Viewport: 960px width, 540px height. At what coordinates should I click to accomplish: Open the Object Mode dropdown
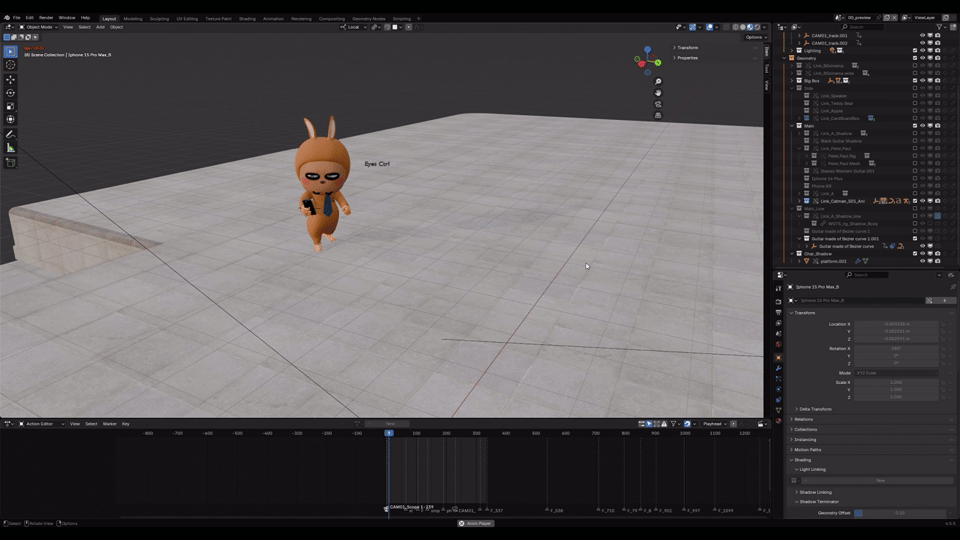click(38, 27)
